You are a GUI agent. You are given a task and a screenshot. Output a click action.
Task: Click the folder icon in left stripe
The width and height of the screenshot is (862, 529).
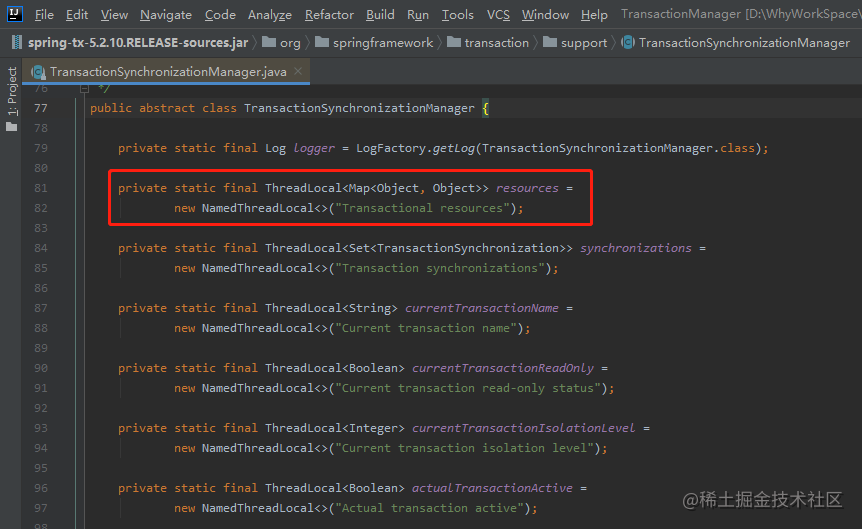(x=12, y=127)
